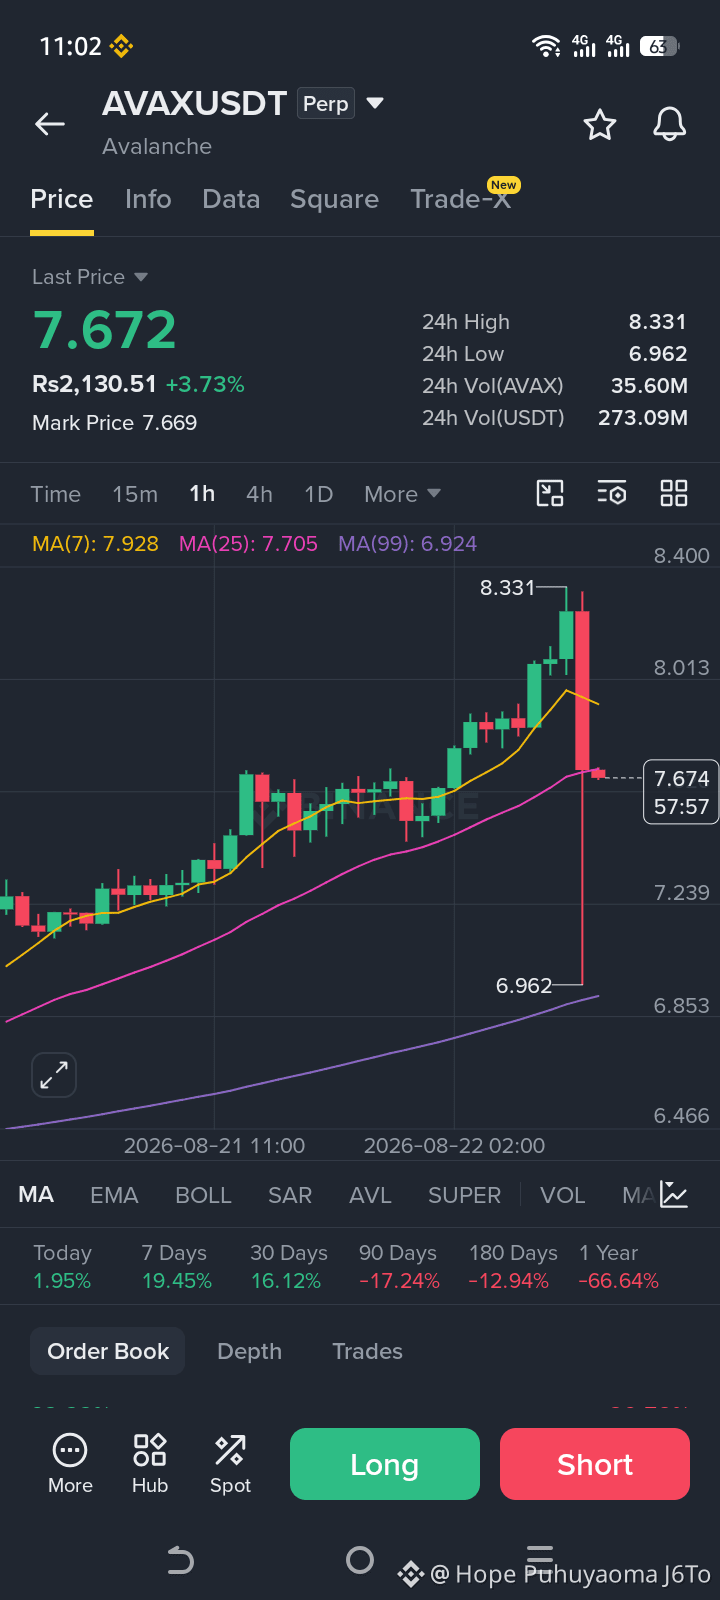Image resolution: width=720 pixels, height=1600 pixels.
Task: Select the BOLL indicator
Action: point(203,1195)
